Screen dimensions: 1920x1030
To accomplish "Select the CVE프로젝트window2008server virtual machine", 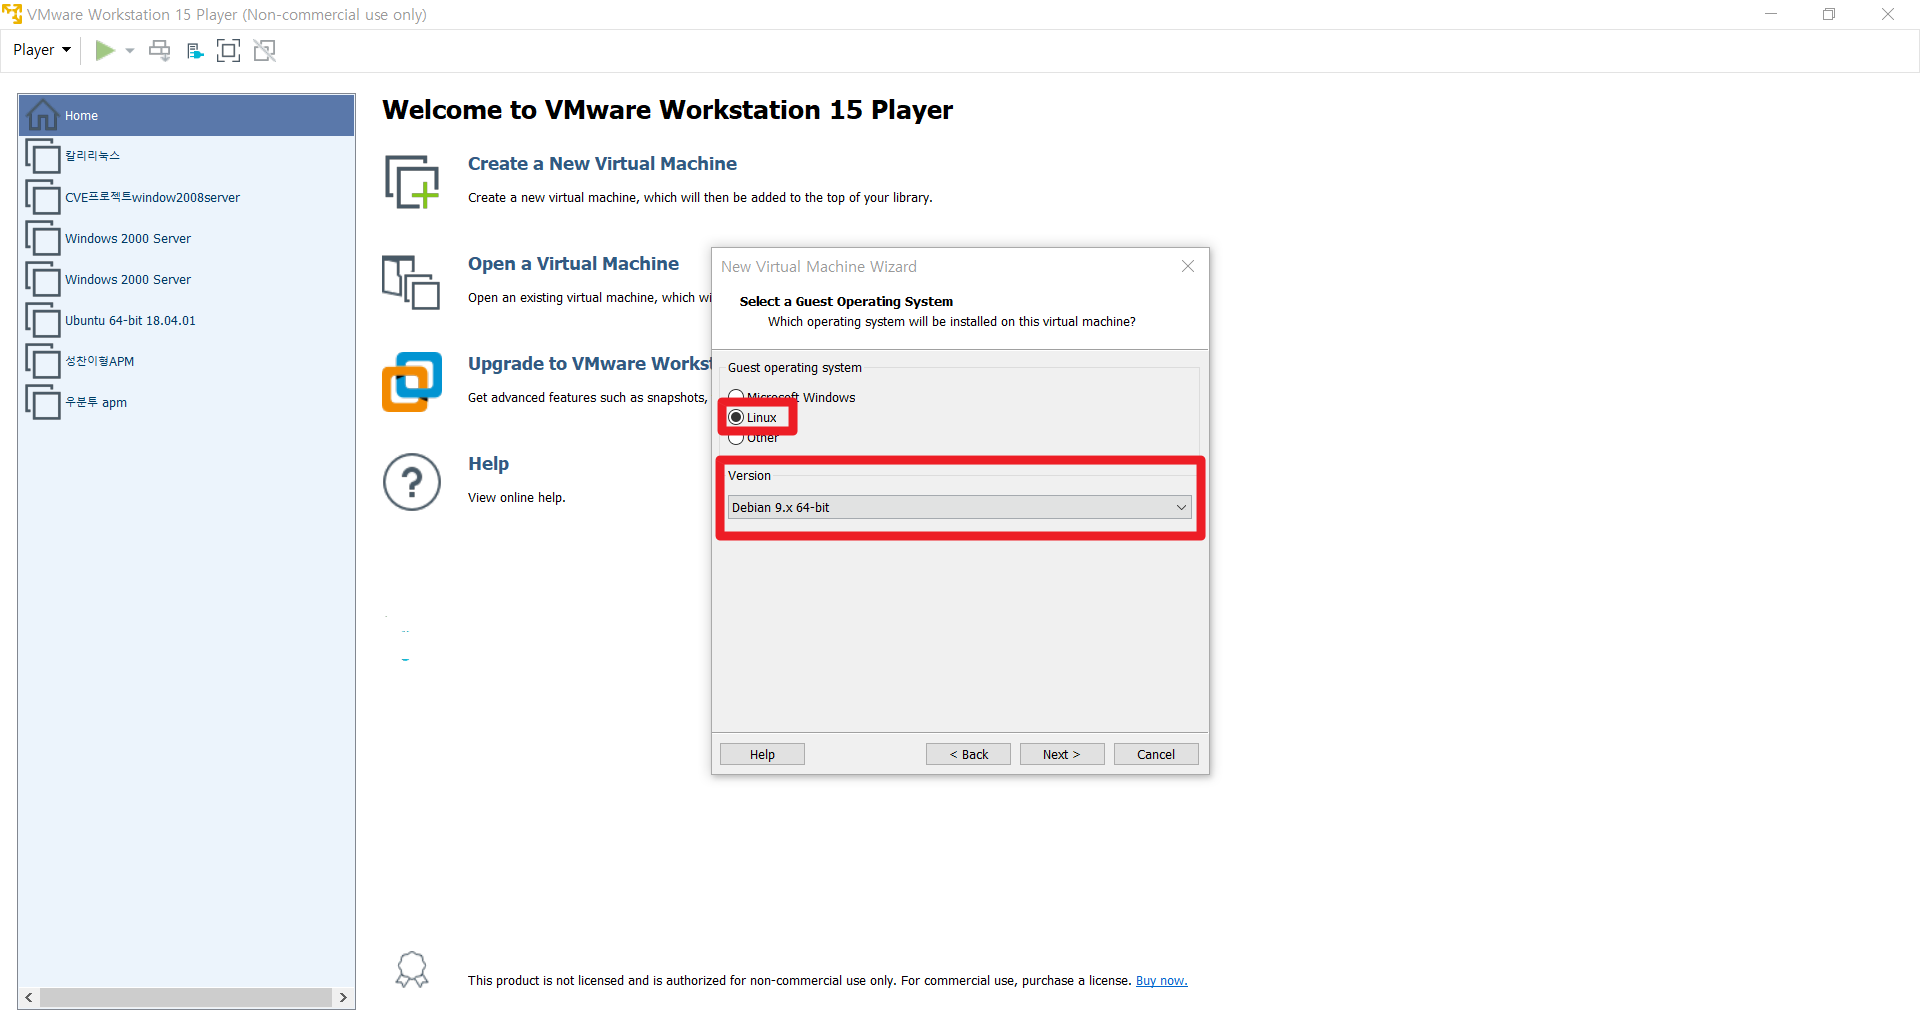I will [x=186, y=197].
